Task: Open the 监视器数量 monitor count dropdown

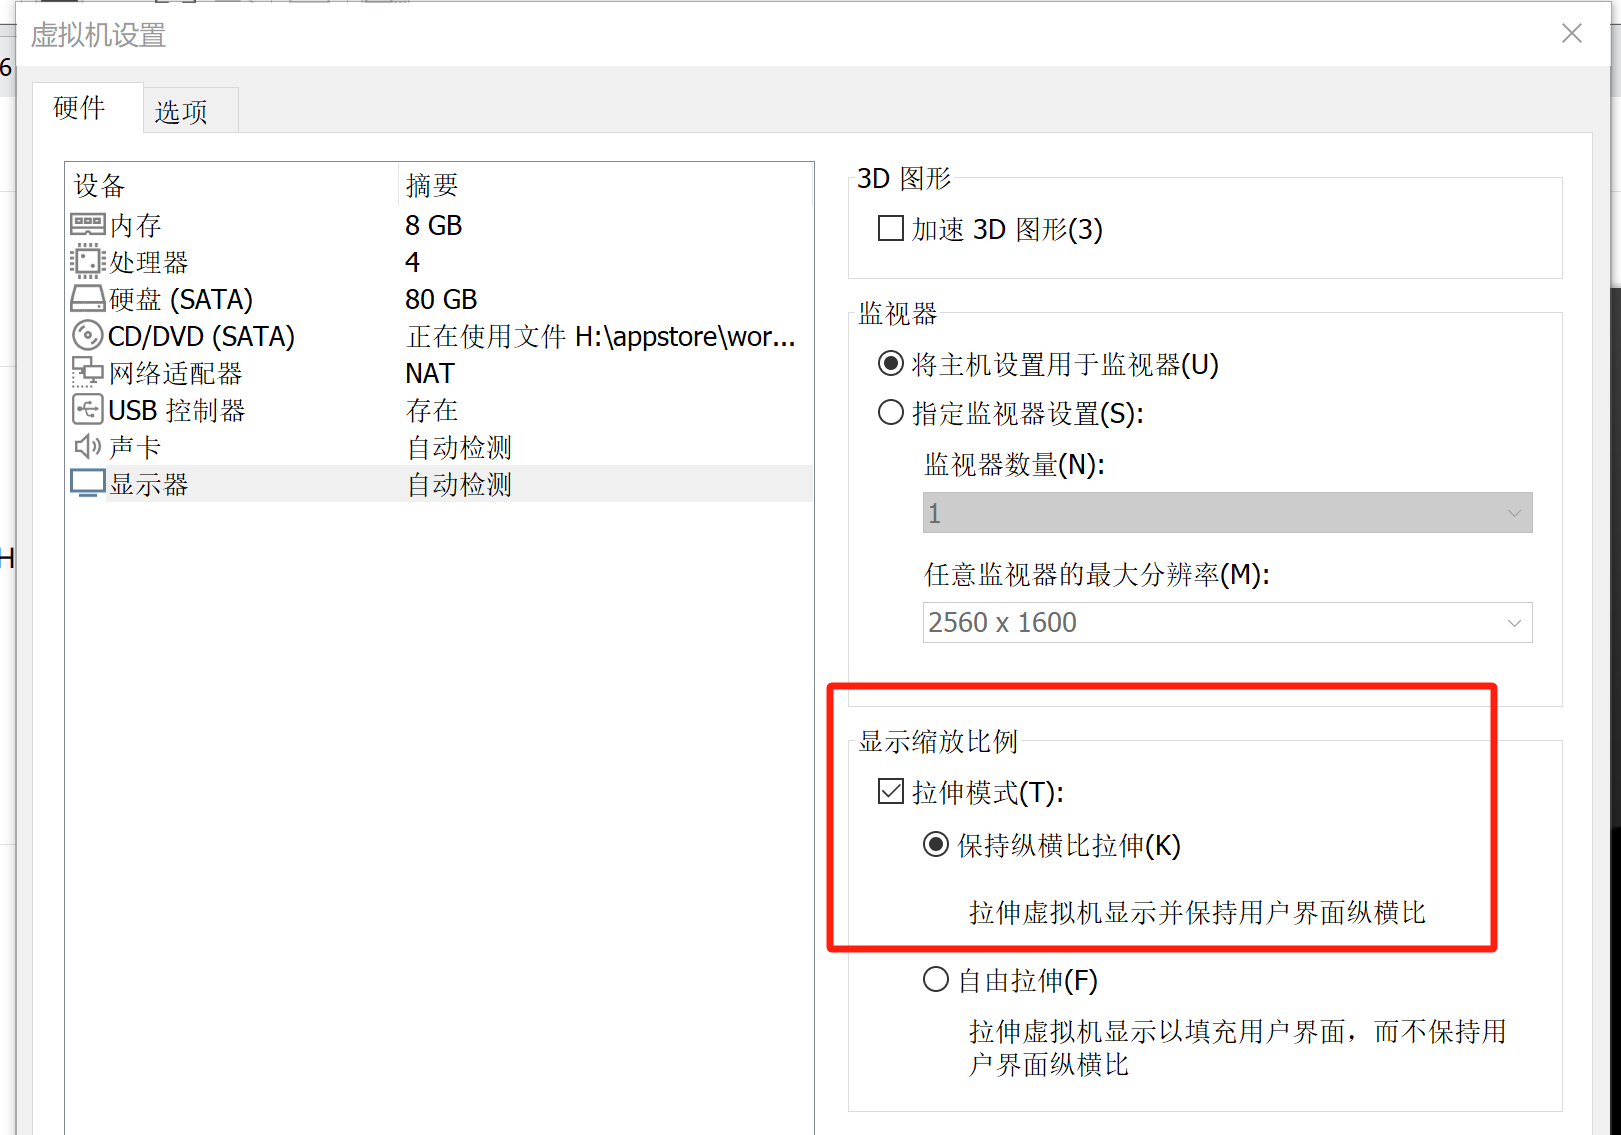Action: 1227,513
